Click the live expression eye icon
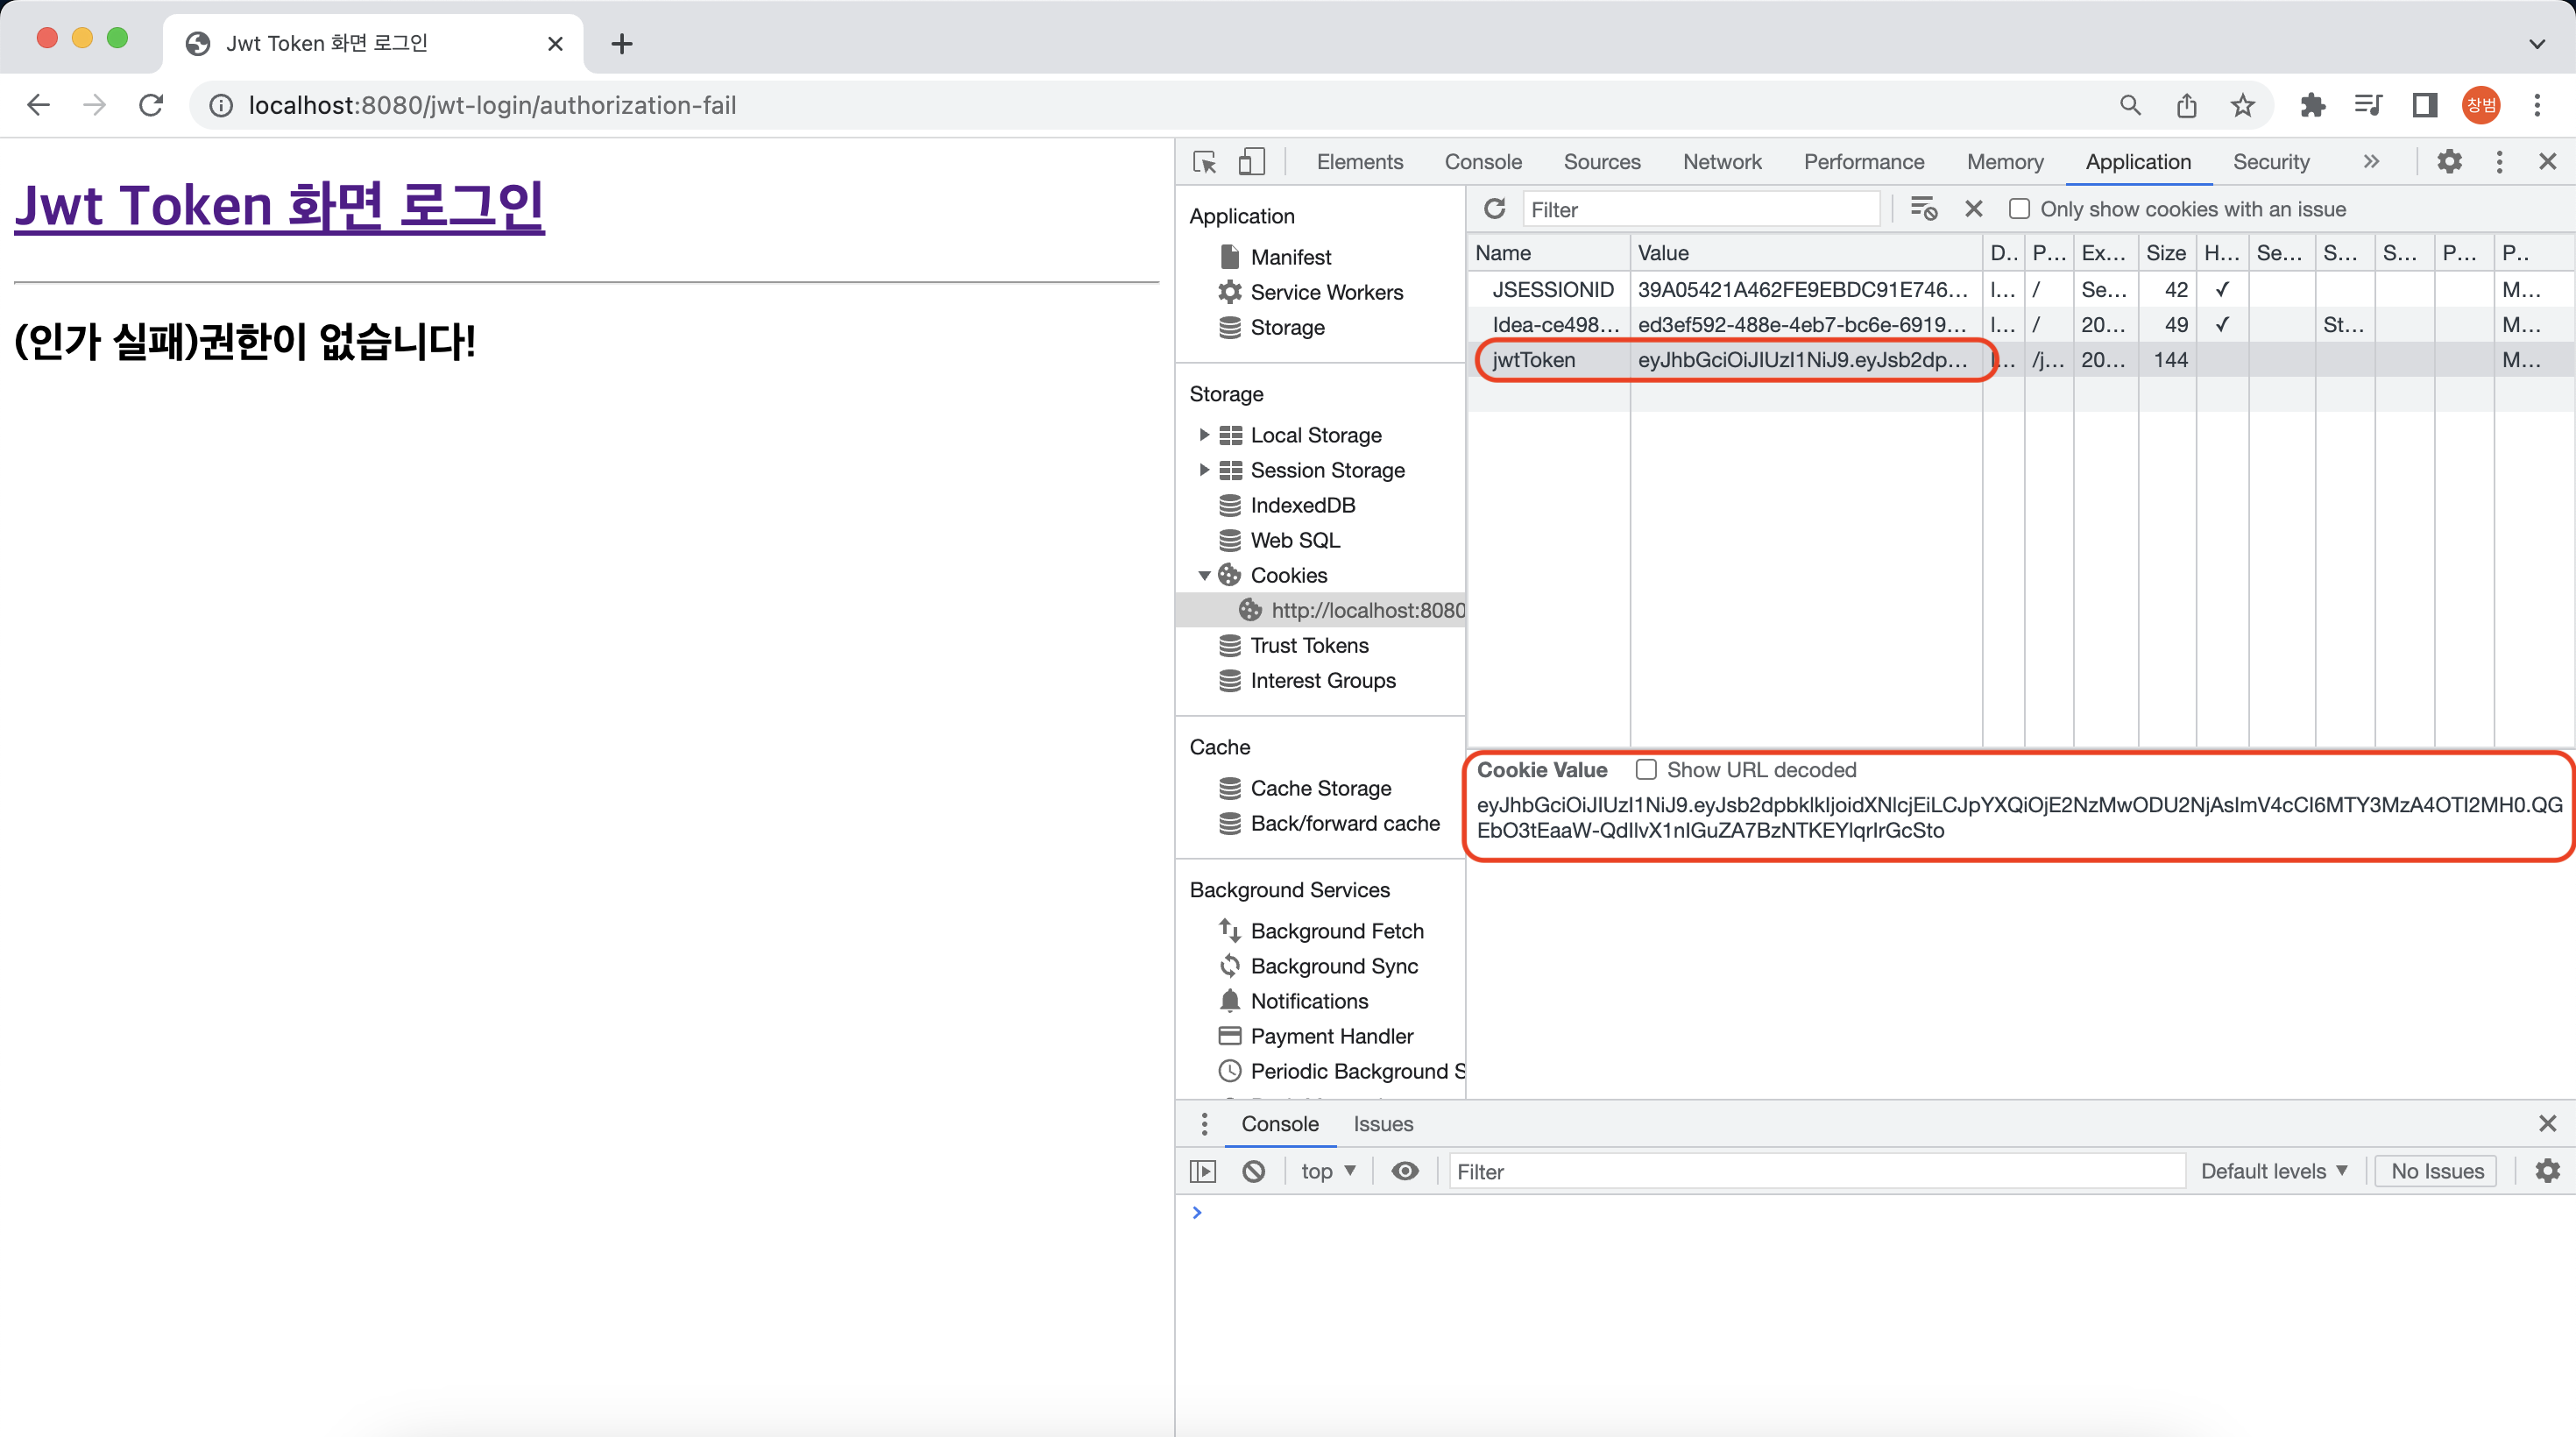The image size is (2576, 1437). tap(1404, 1171)
